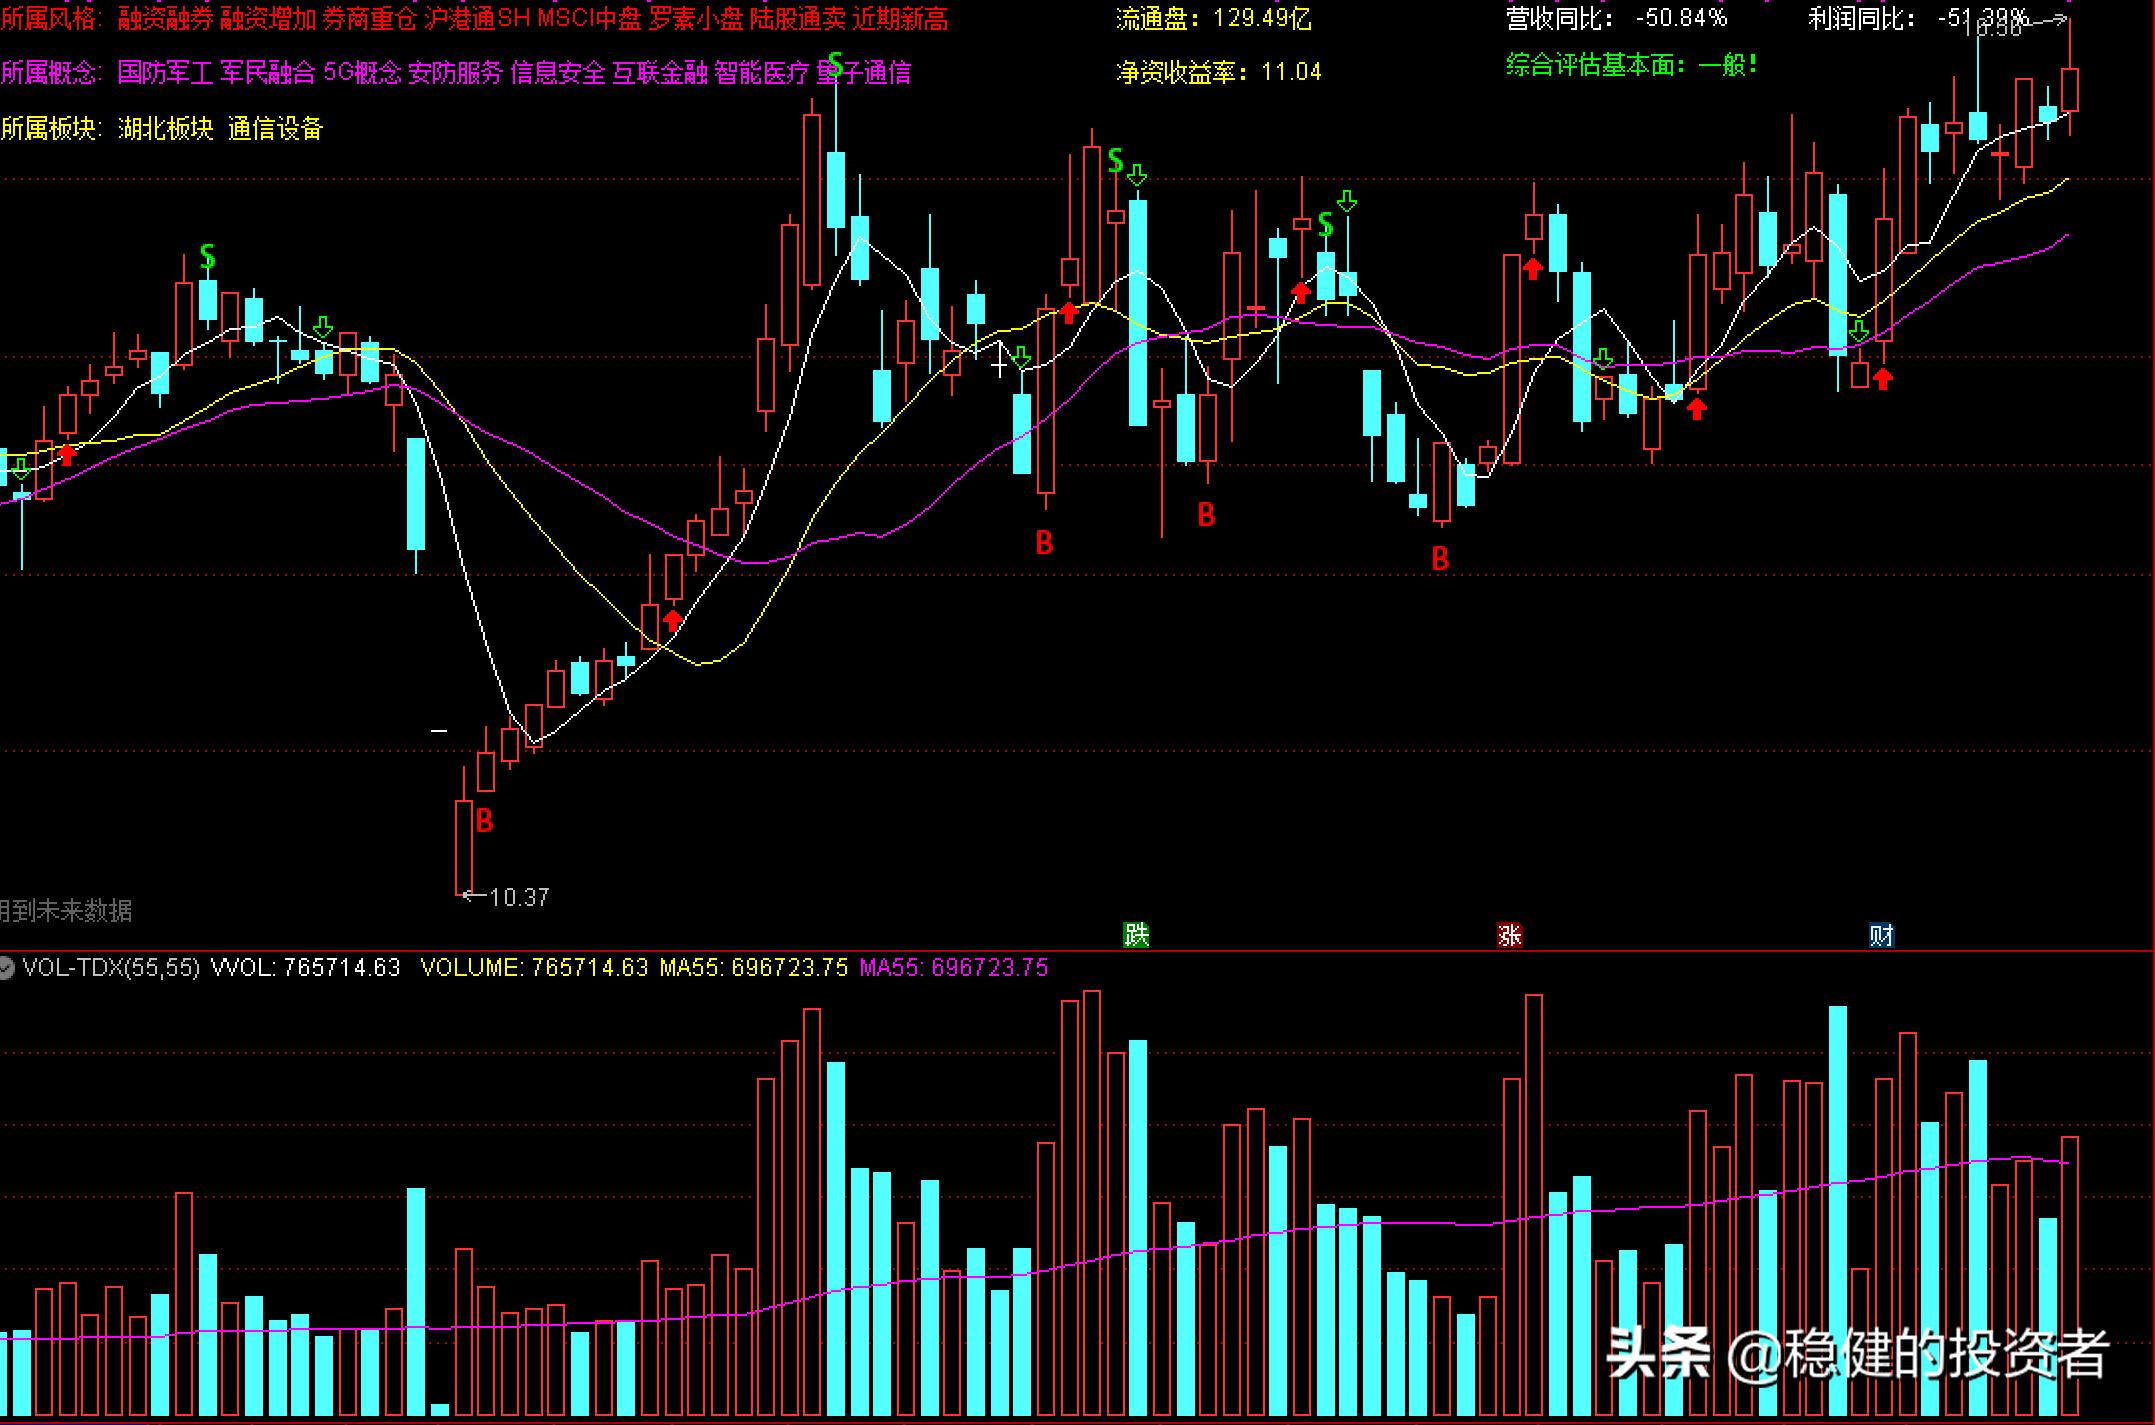2155x1425 pixels.
Task: Open the 5G概念 concept tag
Action: point(362,72)
